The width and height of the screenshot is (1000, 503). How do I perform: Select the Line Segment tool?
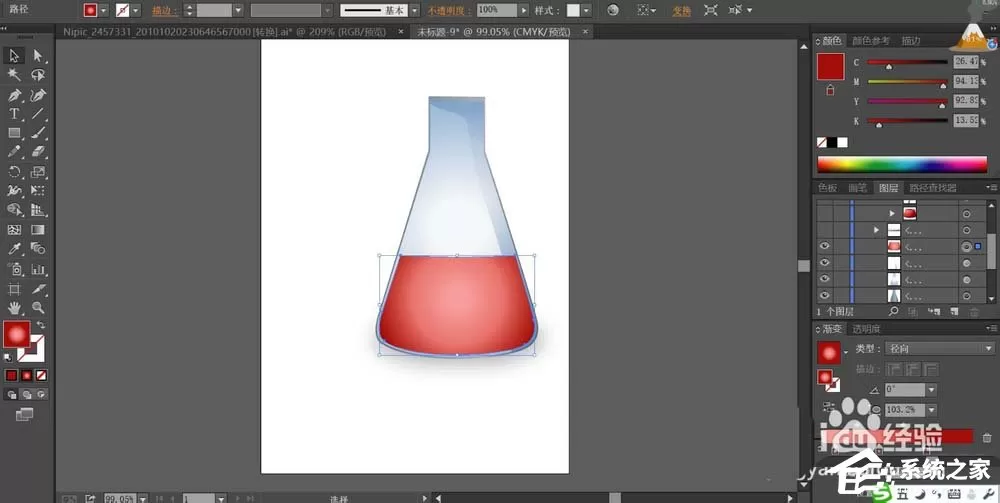click(38, 114)
